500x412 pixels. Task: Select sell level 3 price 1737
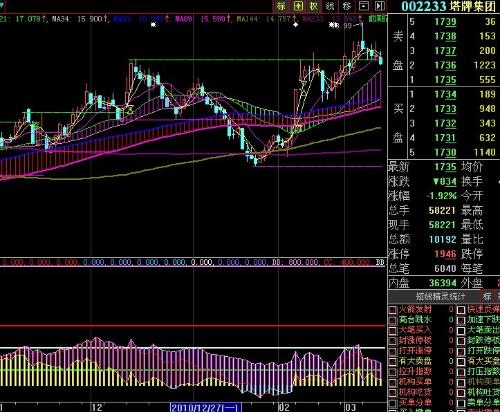(445, 51)
